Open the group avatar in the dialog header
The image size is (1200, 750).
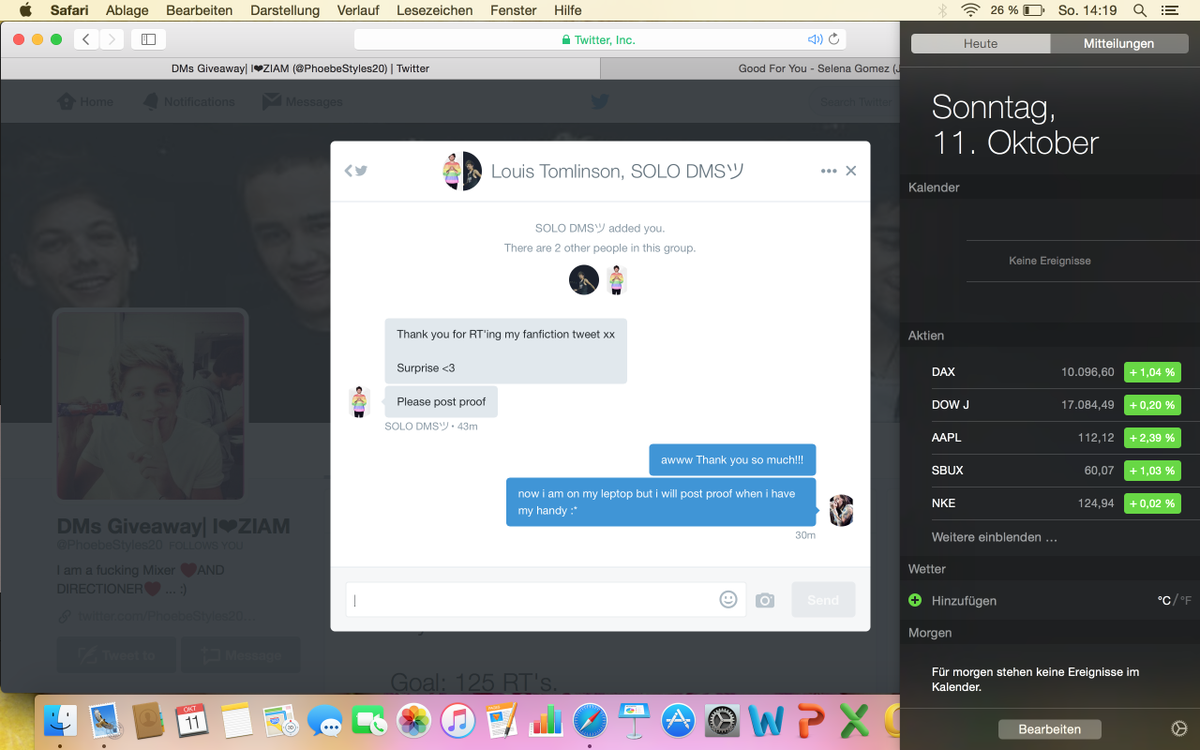point(462,171)
